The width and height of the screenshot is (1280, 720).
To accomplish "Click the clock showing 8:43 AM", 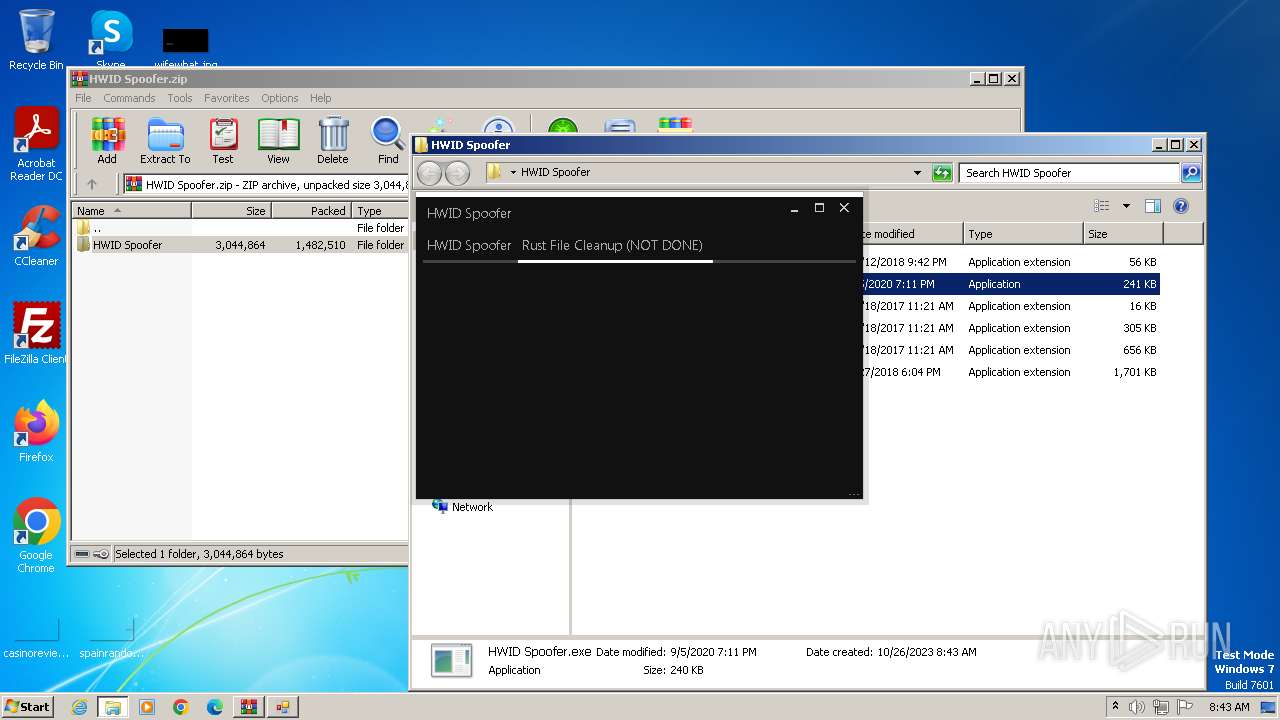I will click(1229, 707).
